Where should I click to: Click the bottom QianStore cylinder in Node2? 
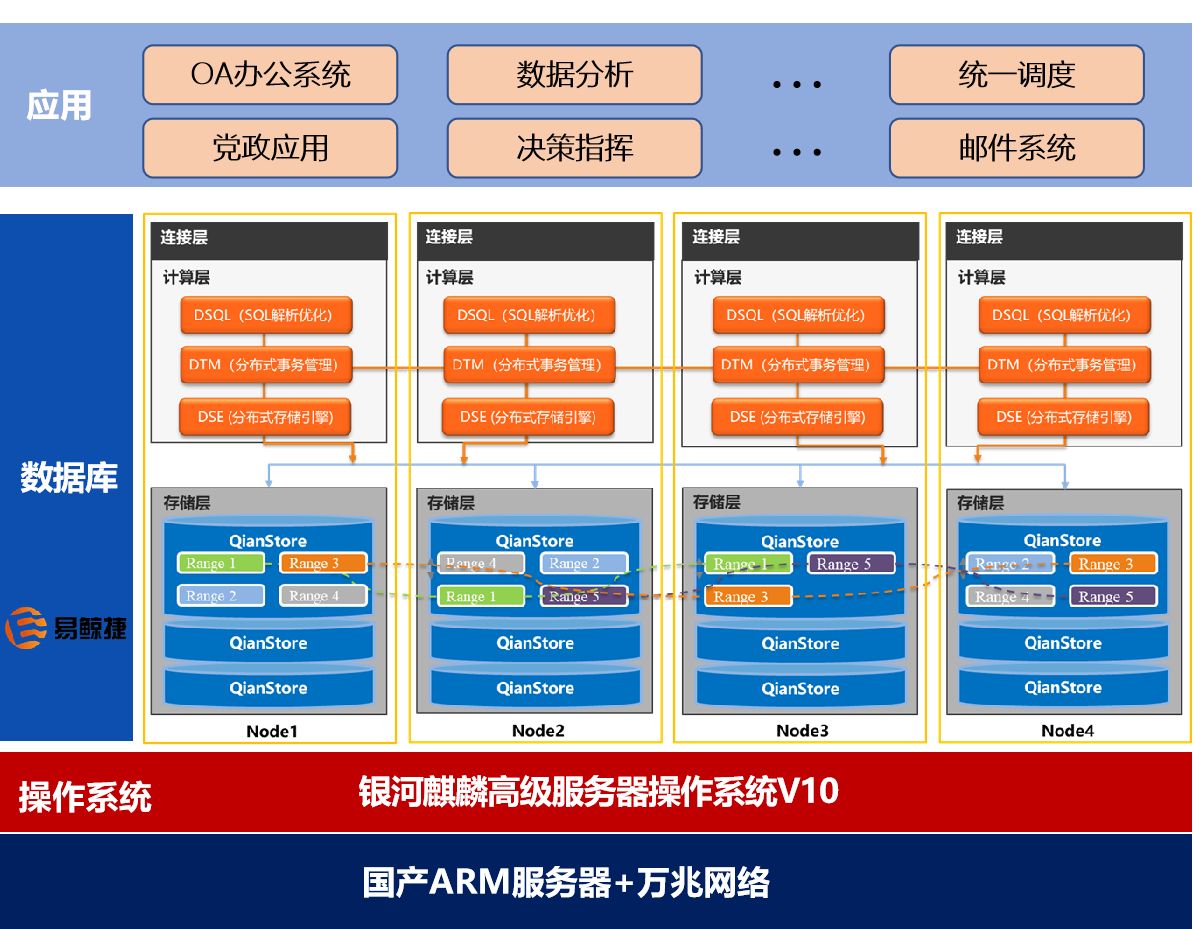point(536,686)
